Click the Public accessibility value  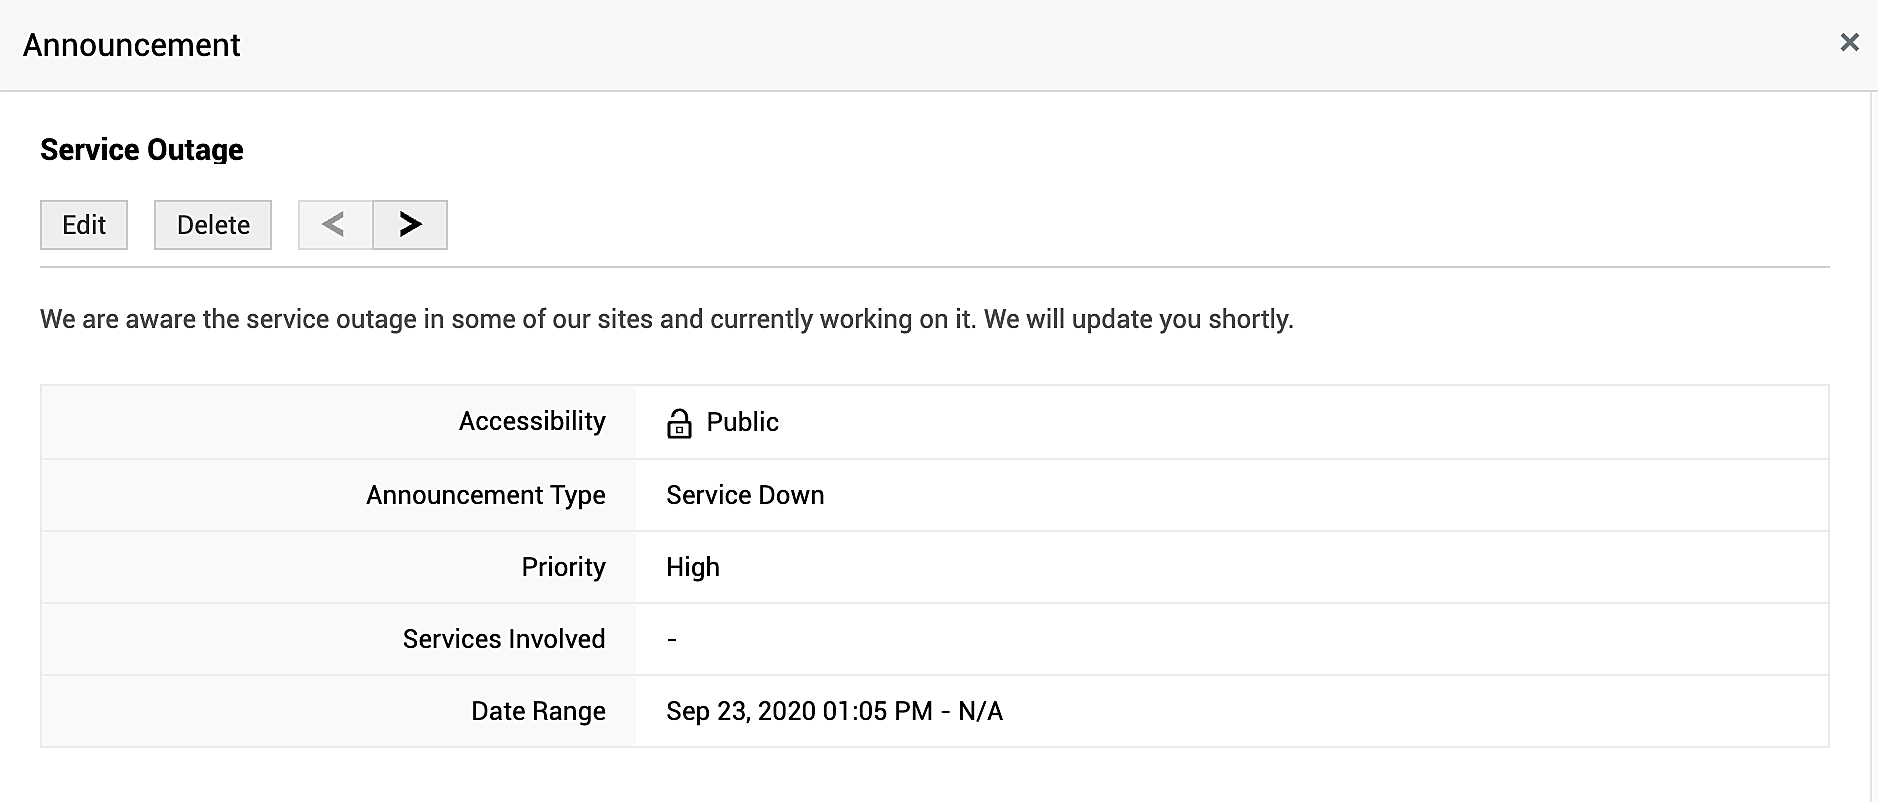coord(742,422)
